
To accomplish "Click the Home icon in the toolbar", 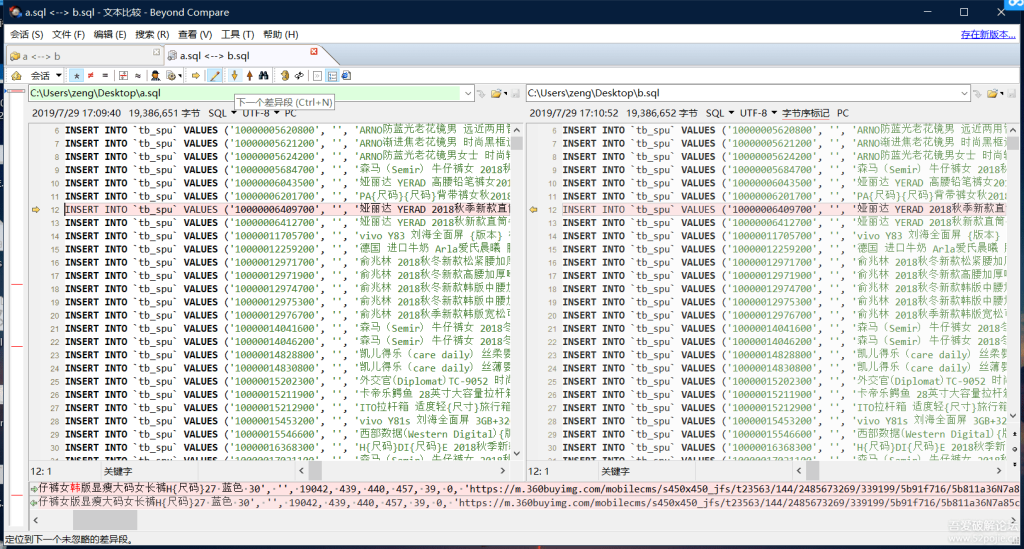I will (x=16, y=76).
